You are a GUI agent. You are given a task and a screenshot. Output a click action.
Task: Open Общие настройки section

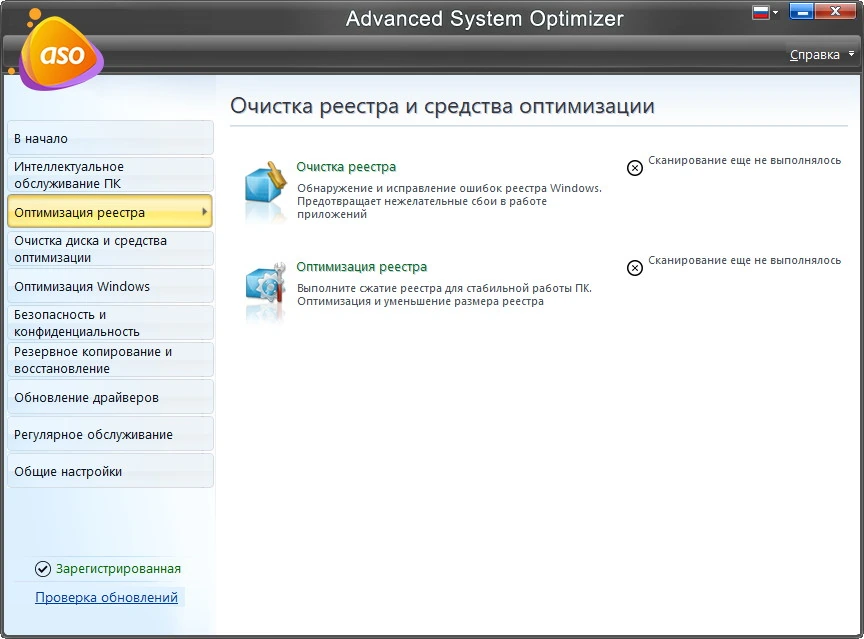coord(110,471)
